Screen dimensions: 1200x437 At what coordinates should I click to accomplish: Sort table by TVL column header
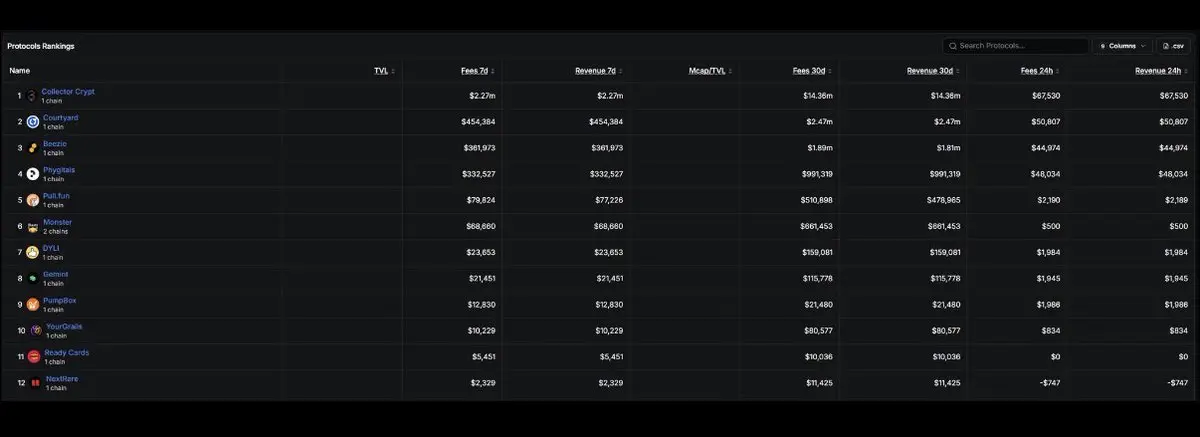click(384, 71)
